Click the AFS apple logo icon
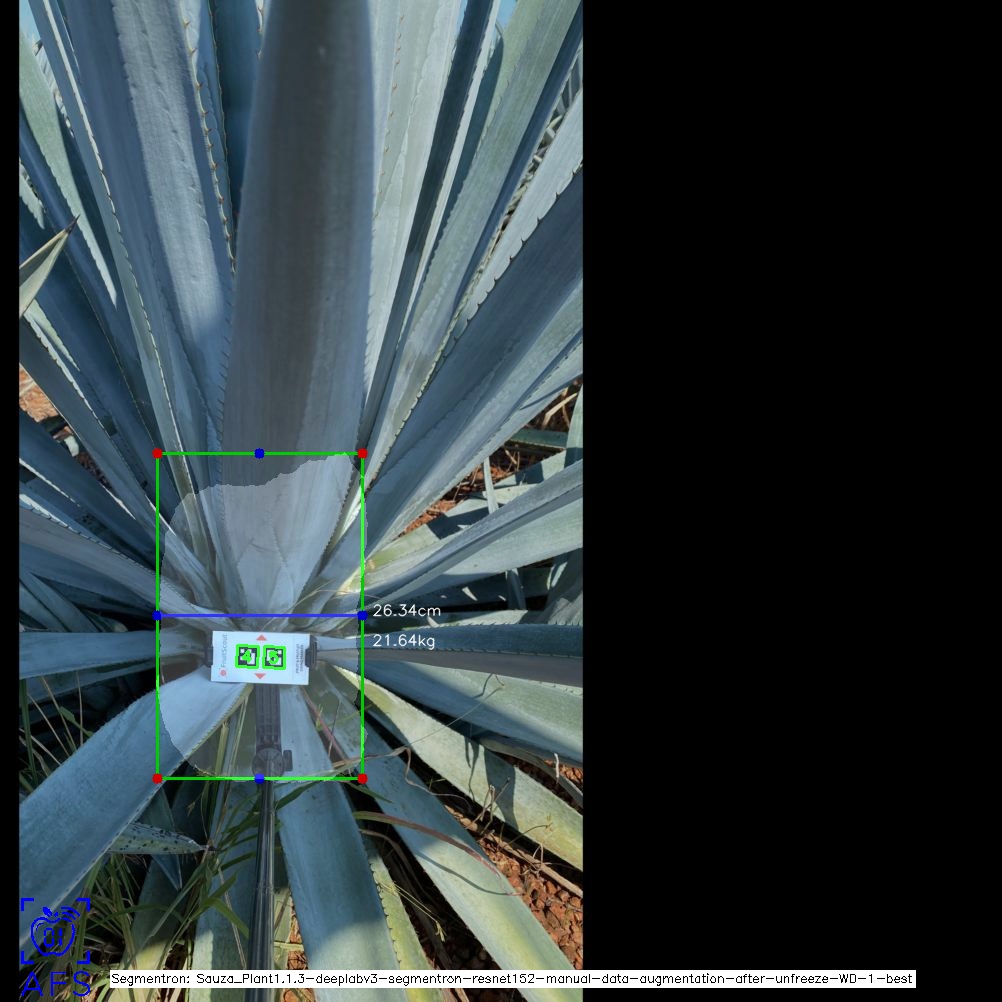 click(54, 931)
